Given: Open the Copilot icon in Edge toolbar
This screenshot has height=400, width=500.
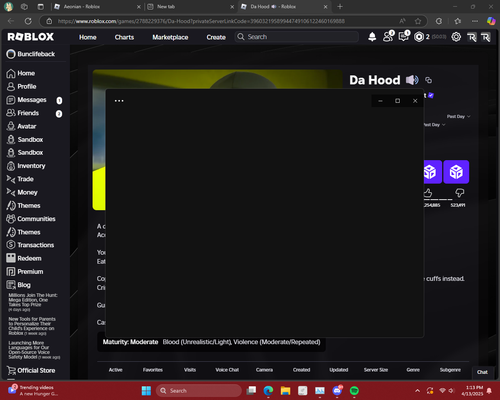Looking at the screenshot, I should [x=491, y=21].
